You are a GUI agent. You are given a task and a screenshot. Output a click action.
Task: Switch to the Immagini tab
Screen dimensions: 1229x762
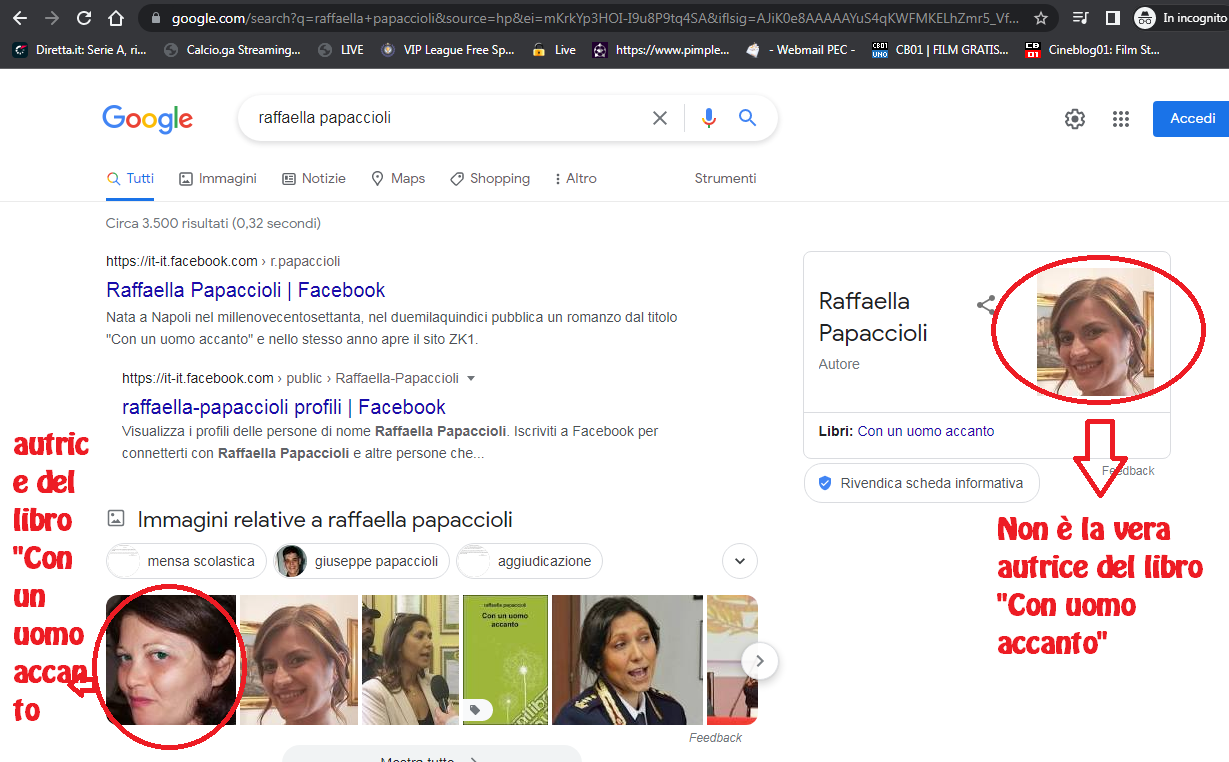click(x=218, y=178)
